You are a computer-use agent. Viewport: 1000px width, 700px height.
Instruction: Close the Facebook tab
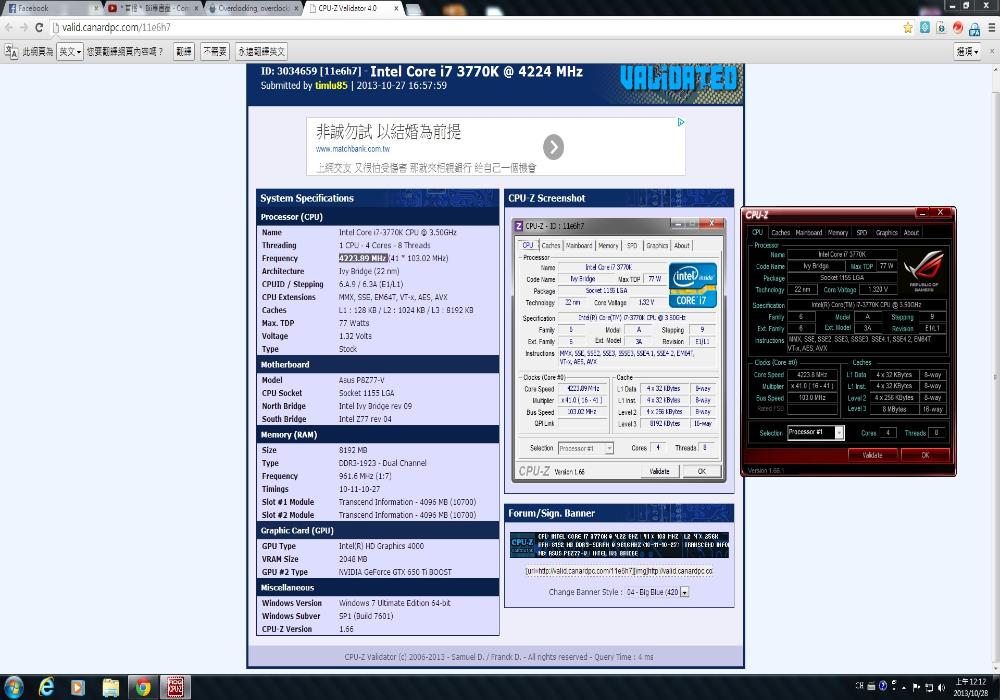tap(96, 8)
